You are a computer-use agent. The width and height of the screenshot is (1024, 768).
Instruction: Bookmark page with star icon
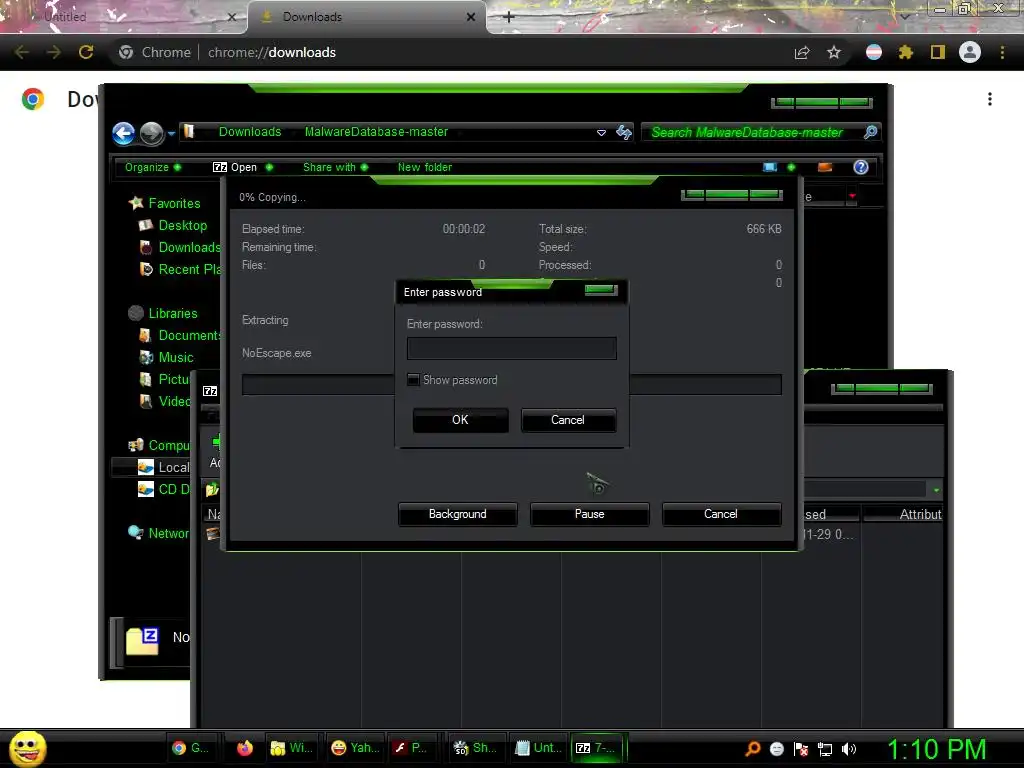tap(834, 53)
